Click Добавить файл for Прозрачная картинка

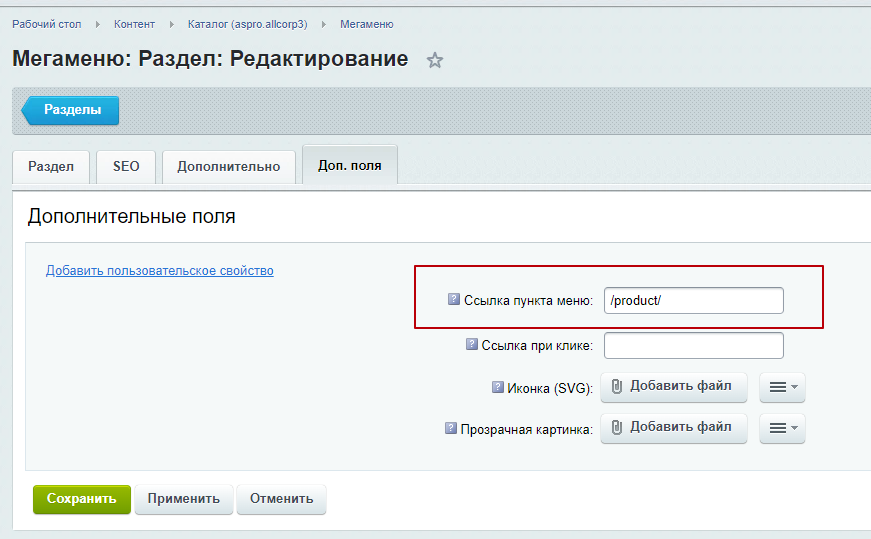[673, 427]
